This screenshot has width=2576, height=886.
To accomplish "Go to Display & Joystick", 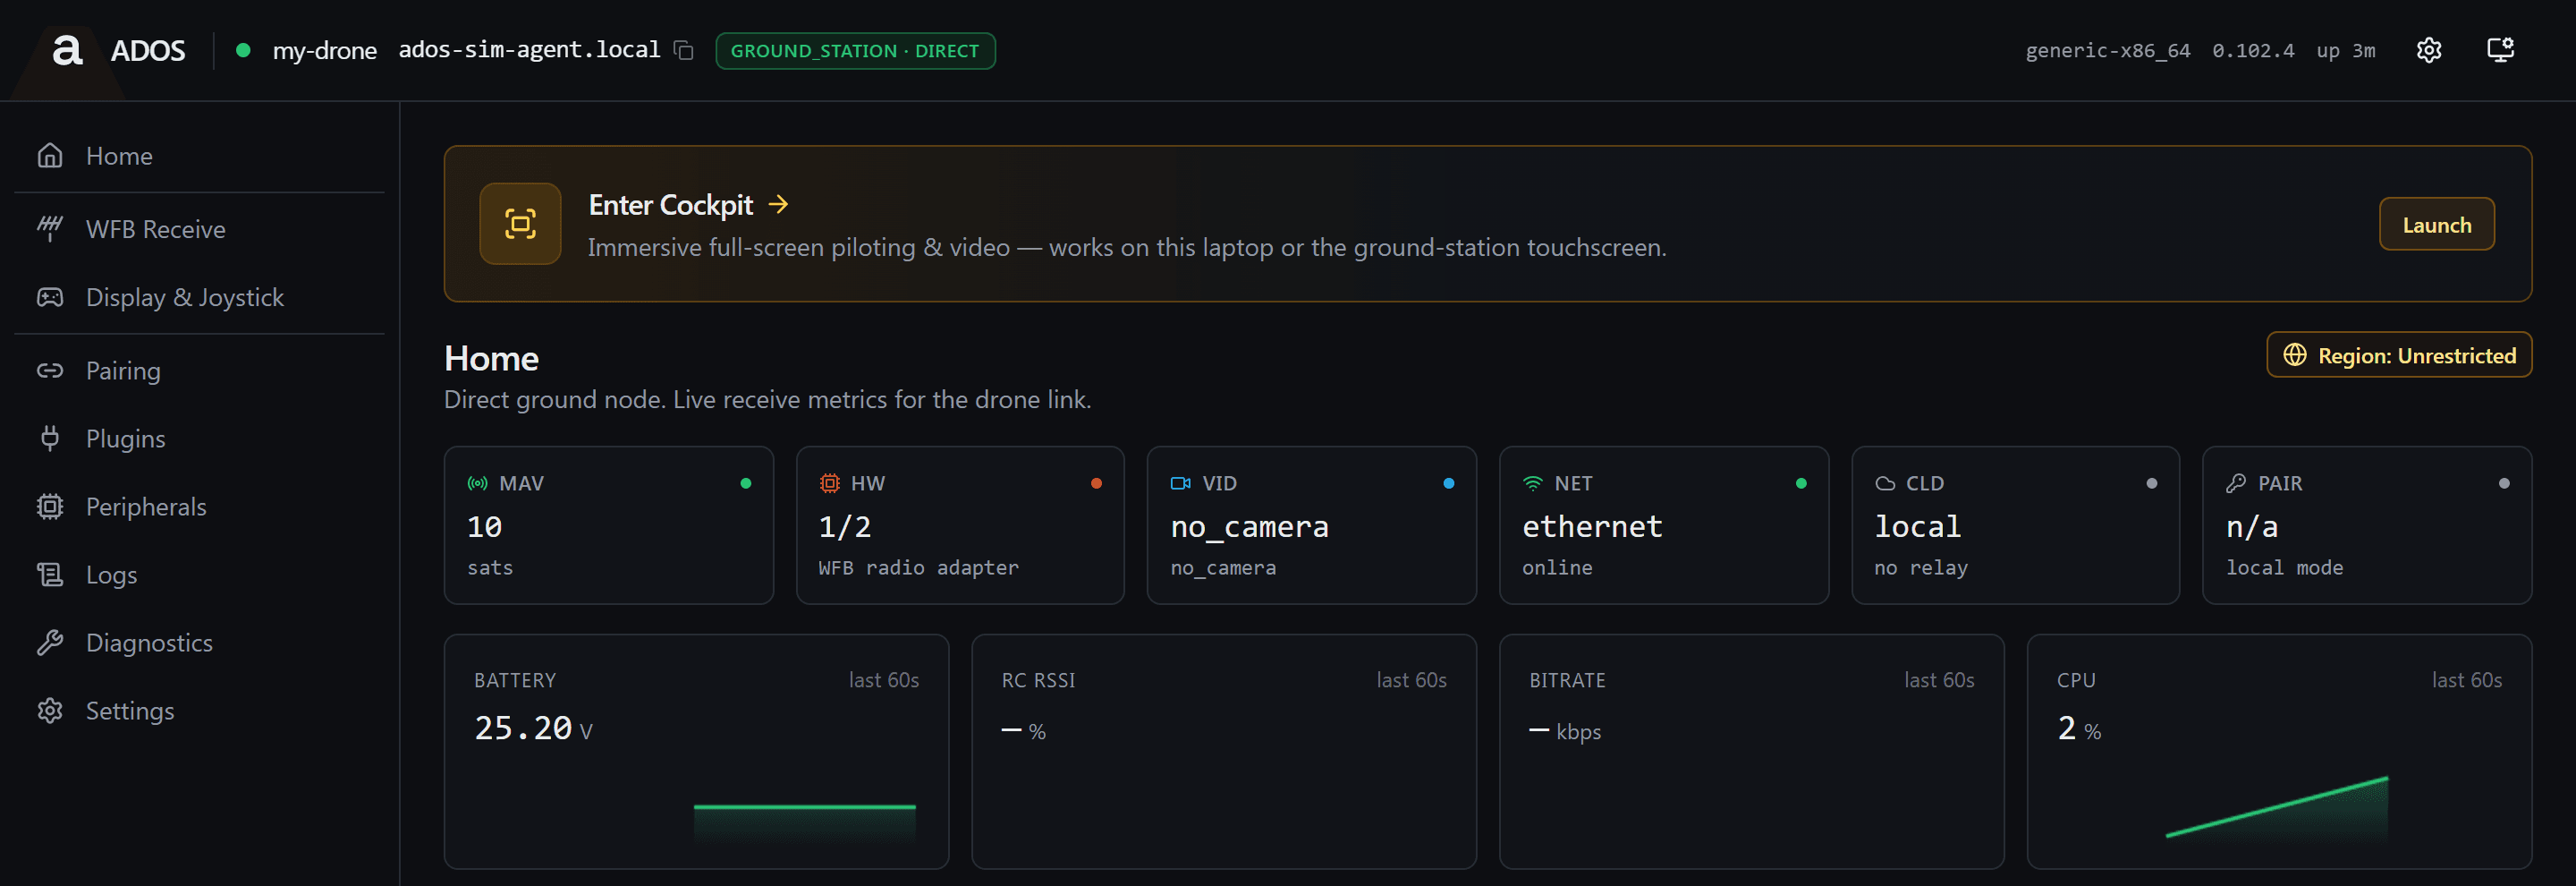I will point(199,297).
